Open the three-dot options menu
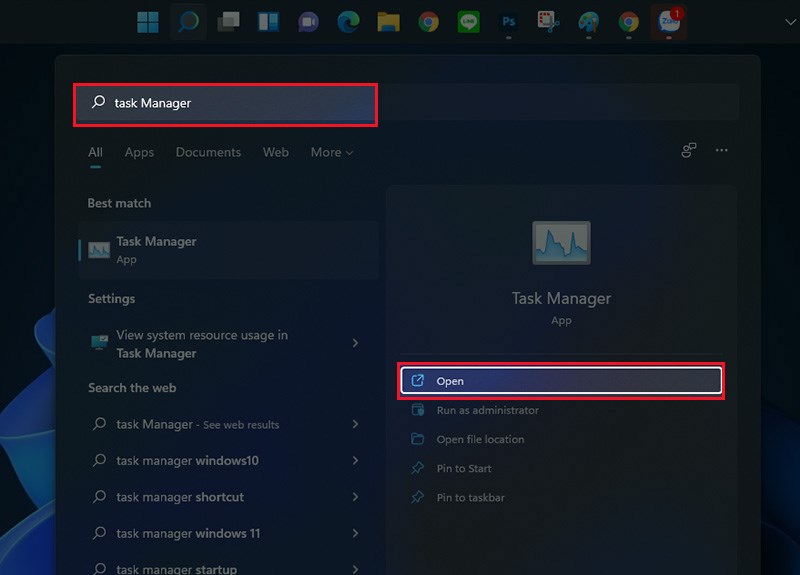This screenshot has width=800, height=575. pos(721,150)
